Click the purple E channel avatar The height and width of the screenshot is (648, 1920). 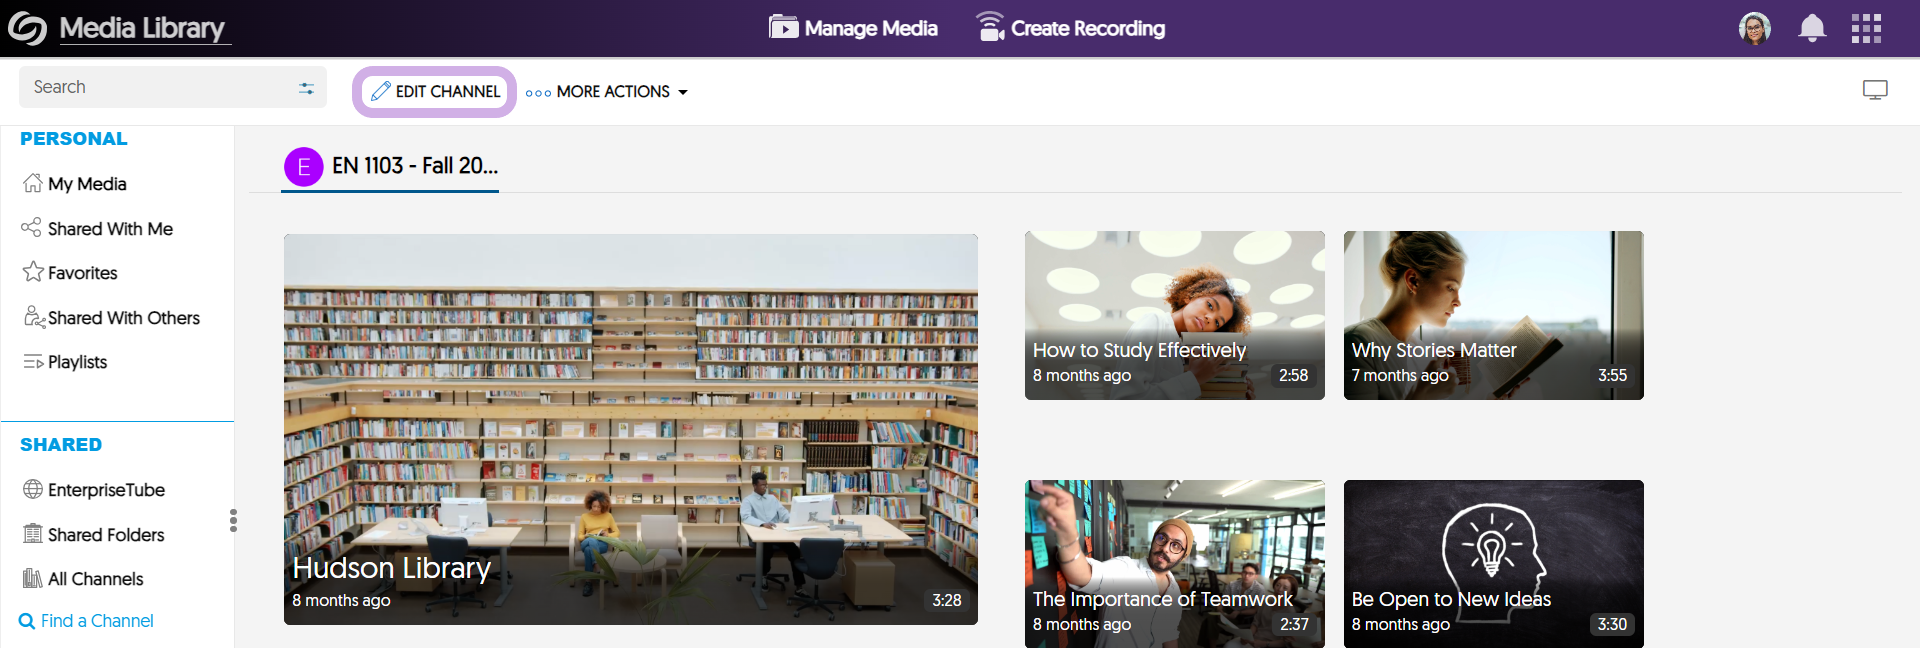click(303, 167)
